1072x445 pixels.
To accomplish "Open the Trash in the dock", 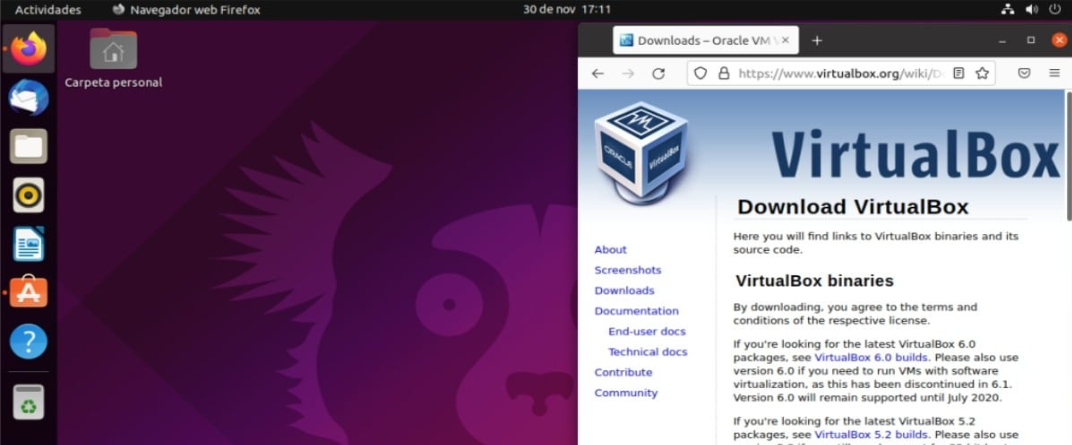I will [29, 402].
